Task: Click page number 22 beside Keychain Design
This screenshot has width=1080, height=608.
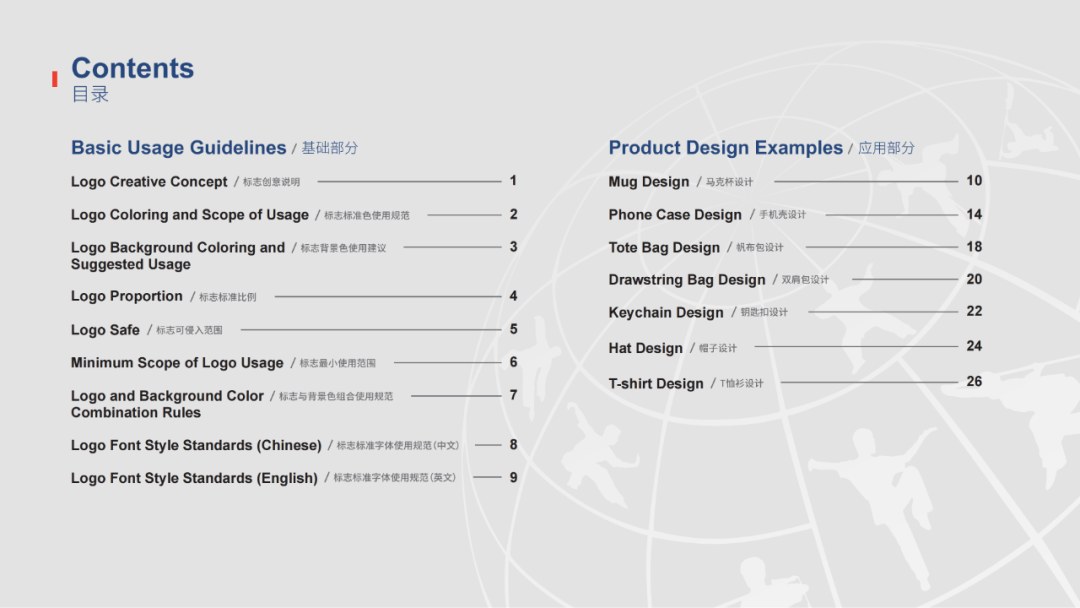Action: point(974,311)
